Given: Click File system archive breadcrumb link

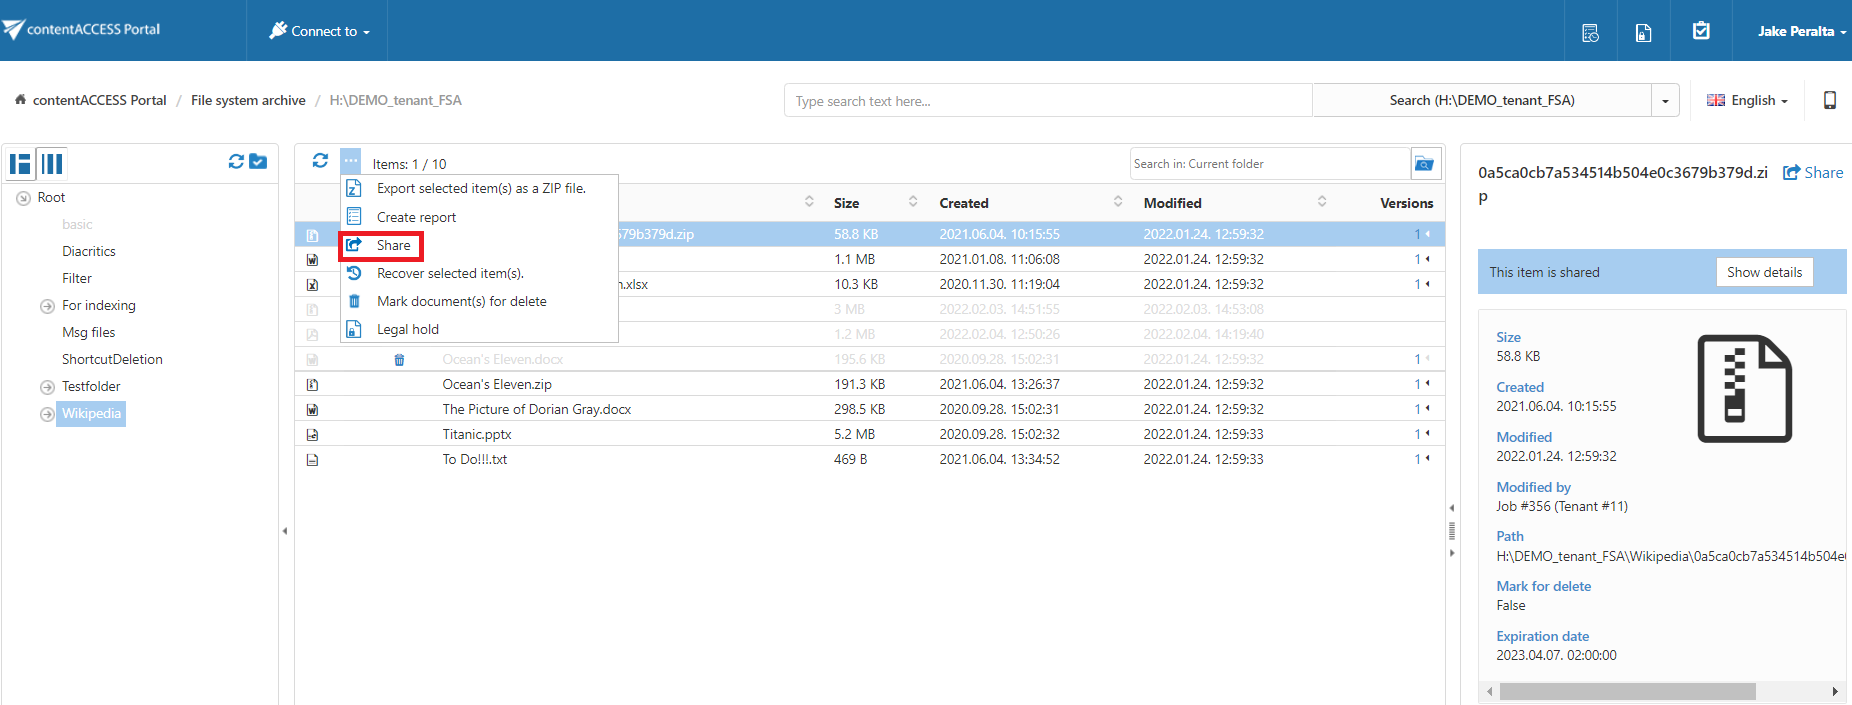Looking at the screenshot, I should pos(248,100).
